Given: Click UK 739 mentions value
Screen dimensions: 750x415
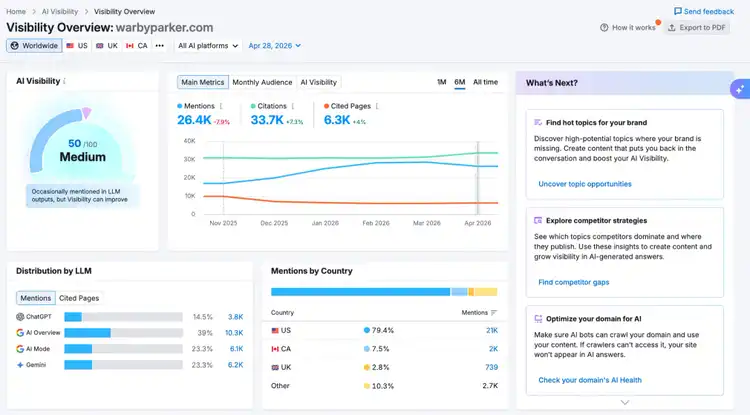Looking at the screenshot, I should (491, 367).
